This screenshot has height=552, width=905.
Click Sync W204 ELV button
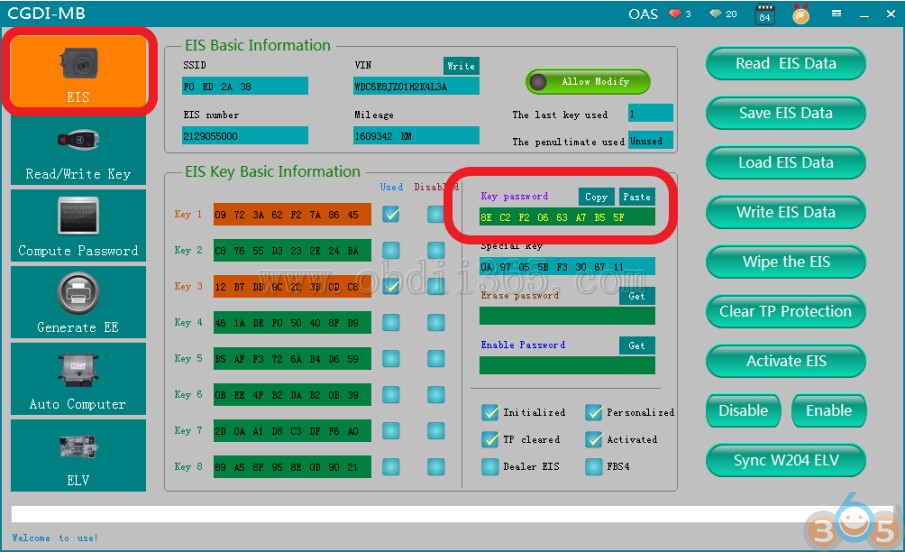point(786,461)
